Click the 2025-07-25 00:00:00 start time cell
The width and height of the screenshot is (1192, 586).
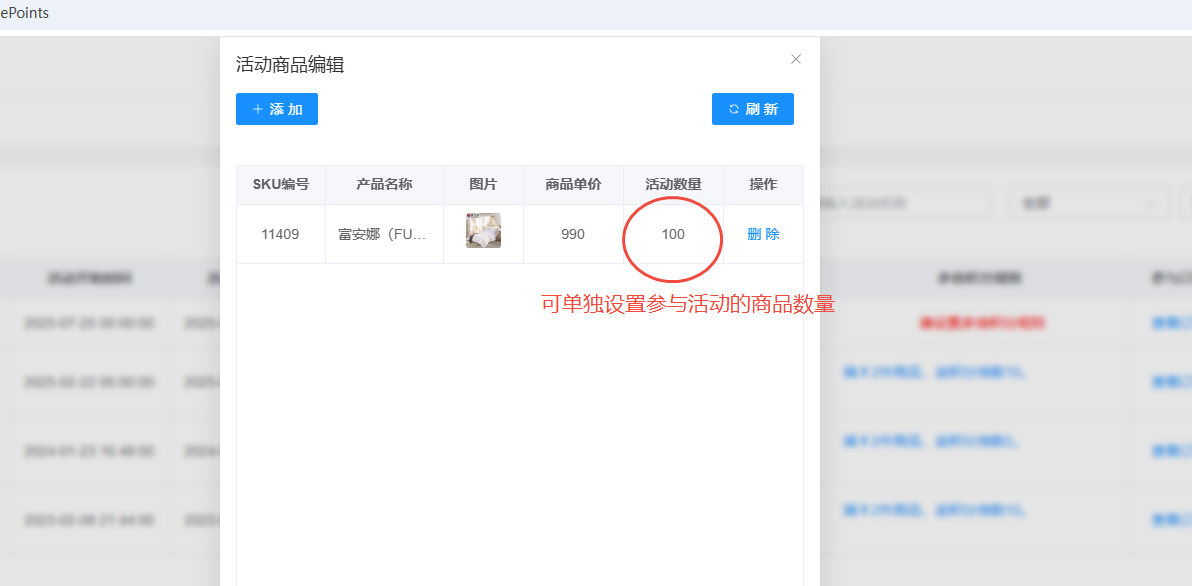(89, 323)
